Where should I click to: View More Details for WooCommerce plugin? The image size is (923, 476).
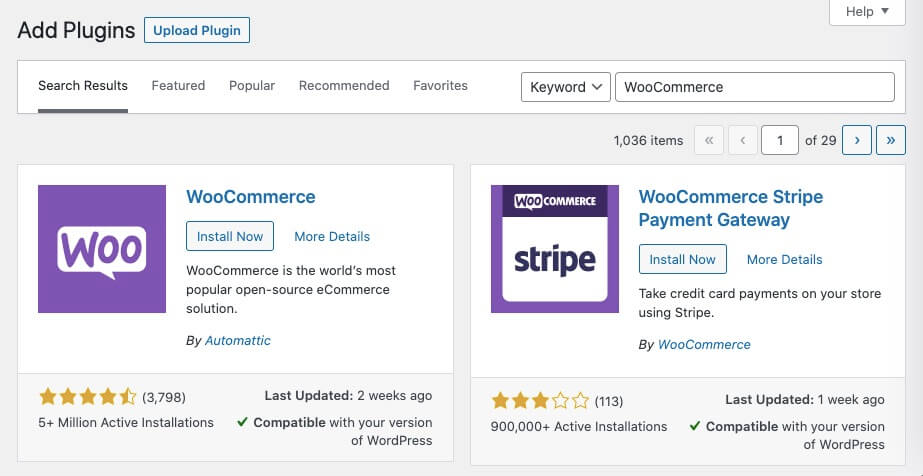pyautogui.click(x=332, y=237)
